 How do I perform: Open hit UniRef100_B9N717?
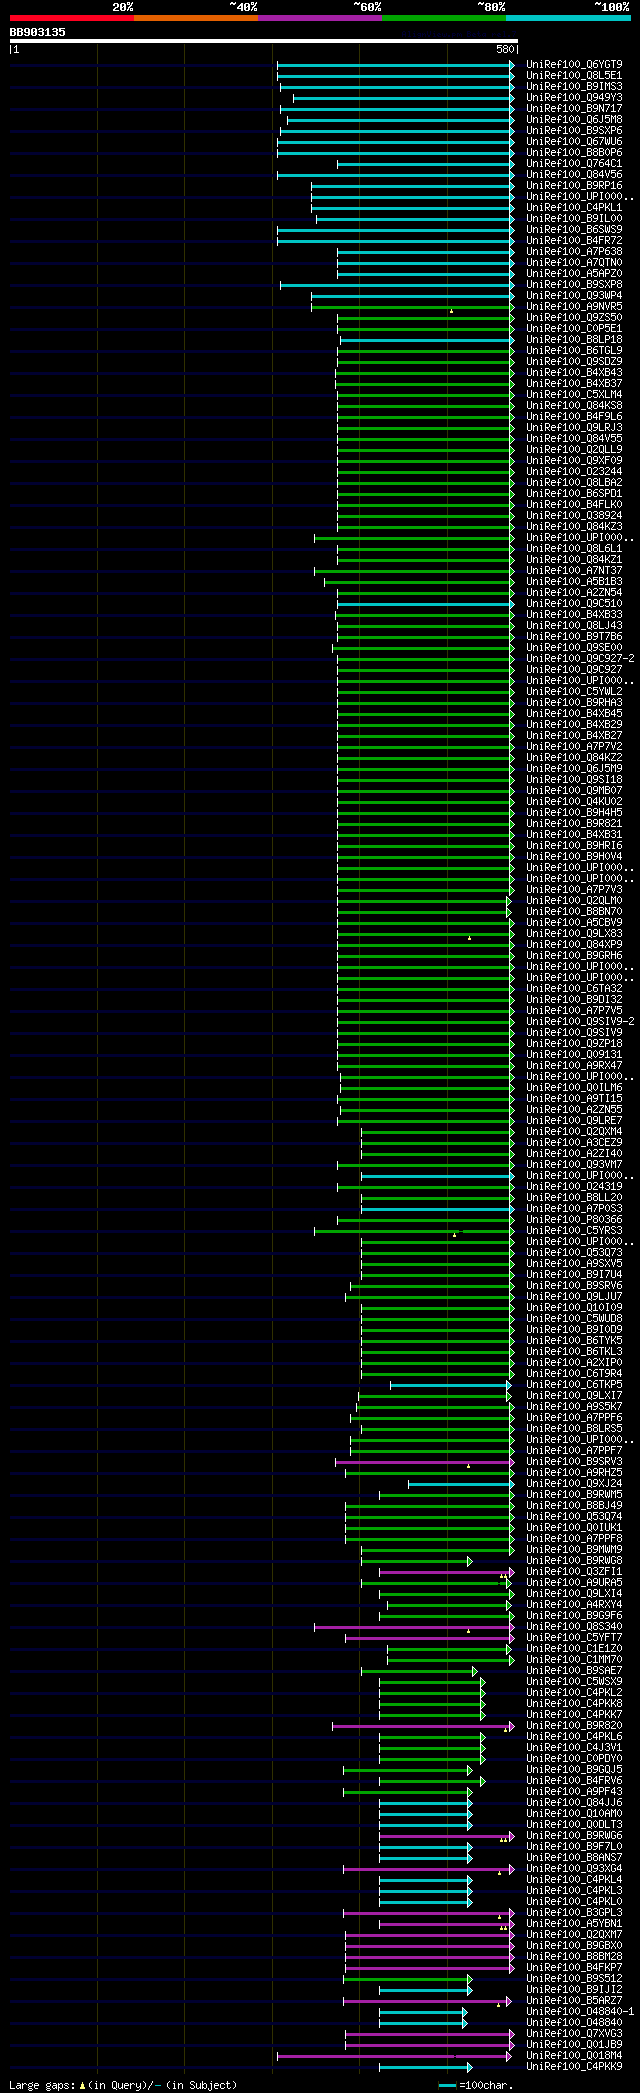pos(574,109)
